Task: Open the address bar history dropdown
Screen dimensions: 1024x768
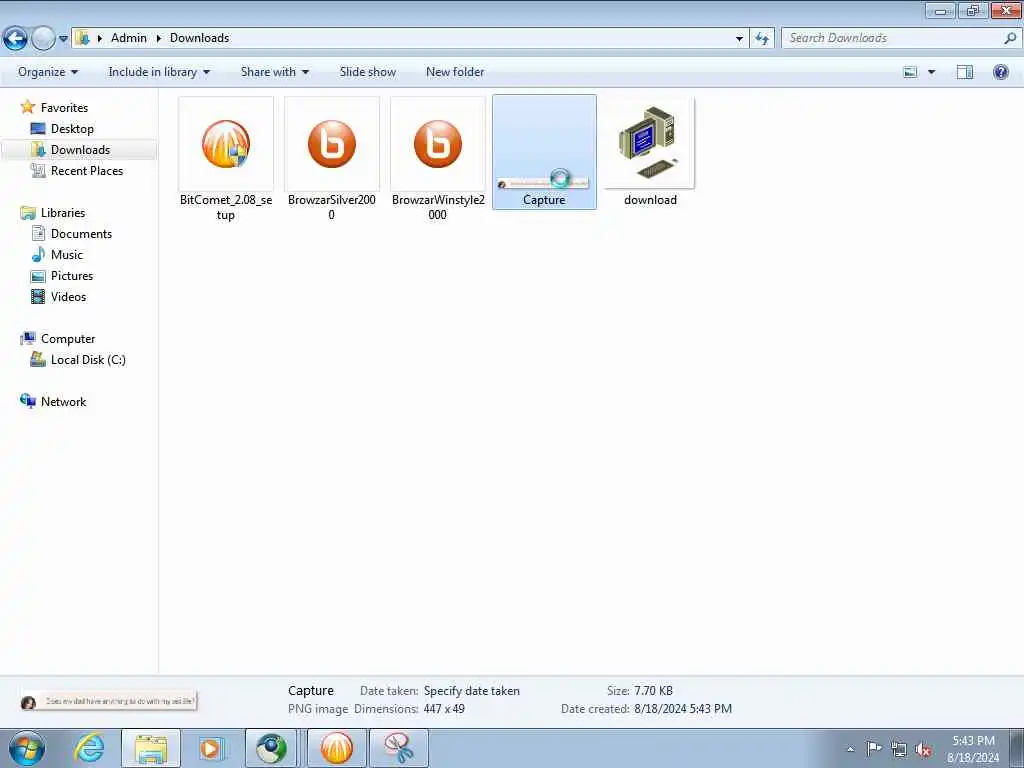Action: (x=739, y=38)
